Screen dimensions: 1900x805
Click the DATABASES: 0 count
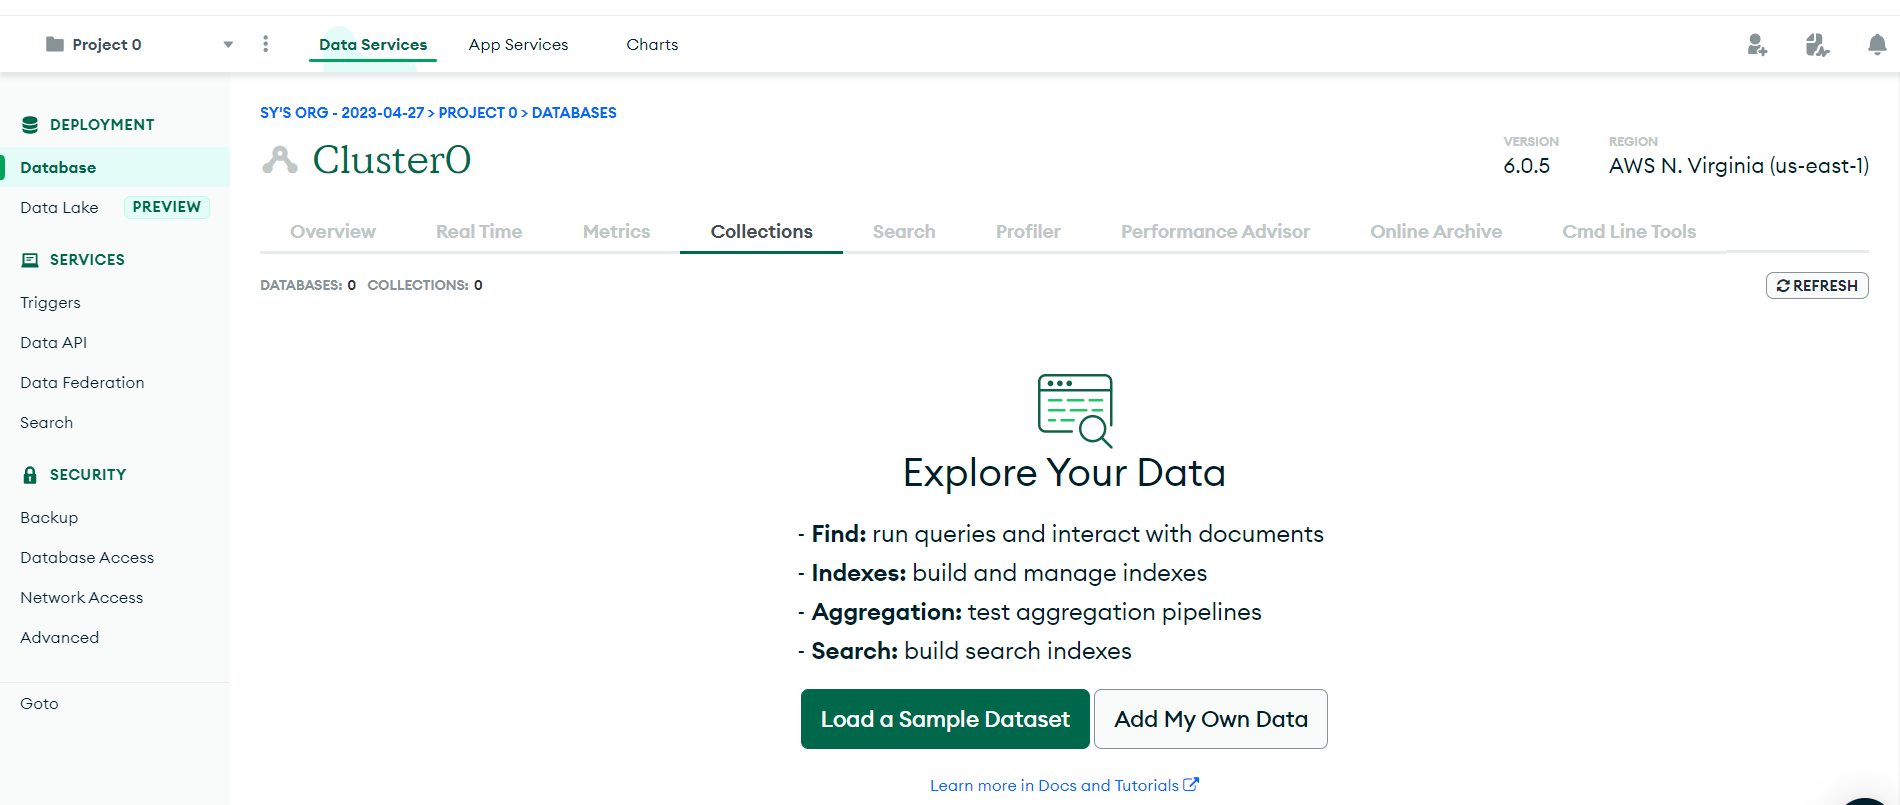click(x=308, y=285)
